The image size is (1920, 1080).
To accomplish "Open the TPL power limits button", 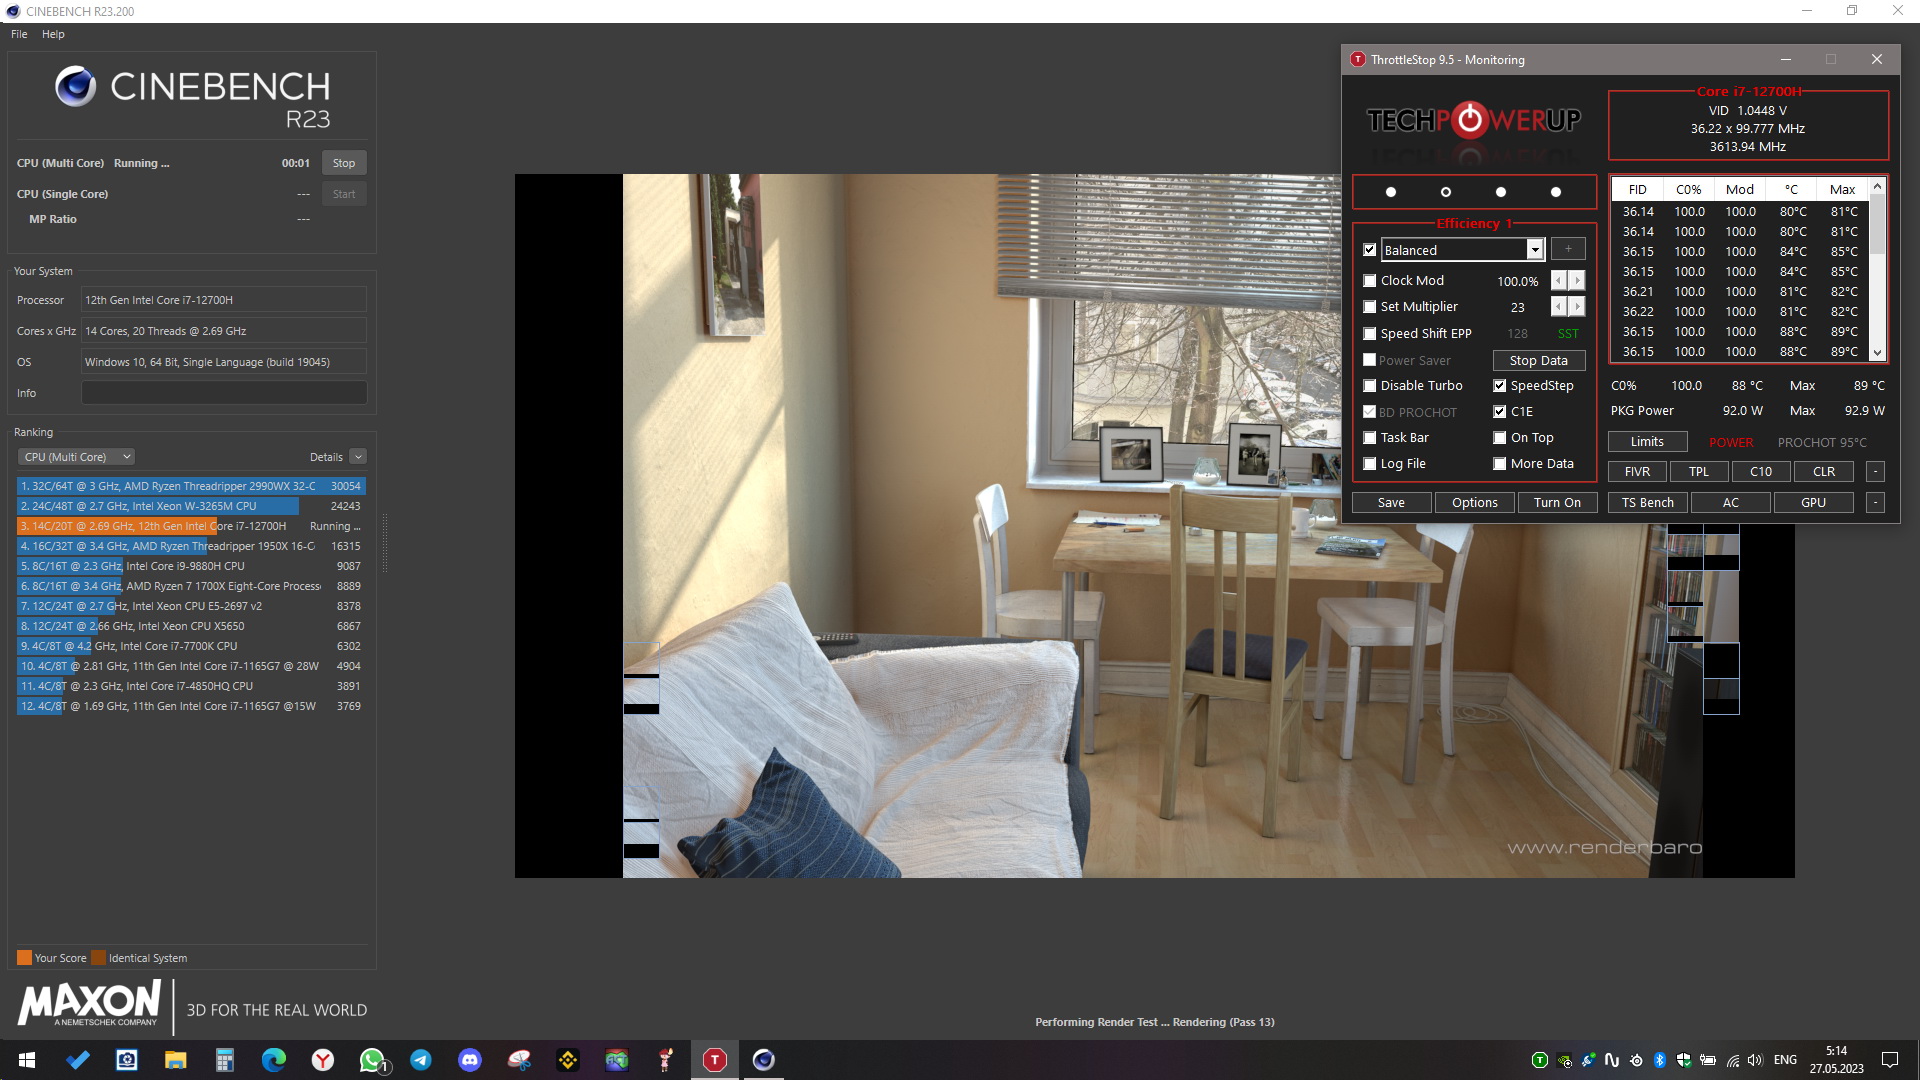I will tap(1699, 472).
